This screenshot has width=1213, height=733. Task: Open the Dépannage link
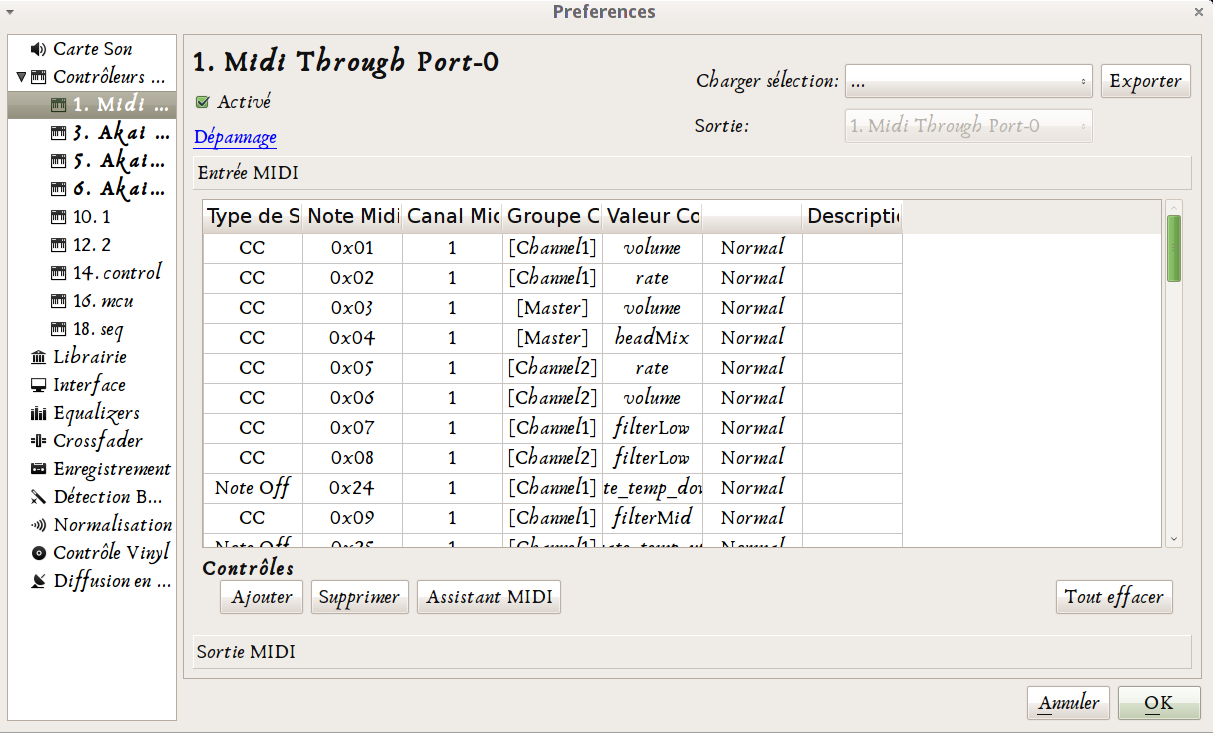235,138
